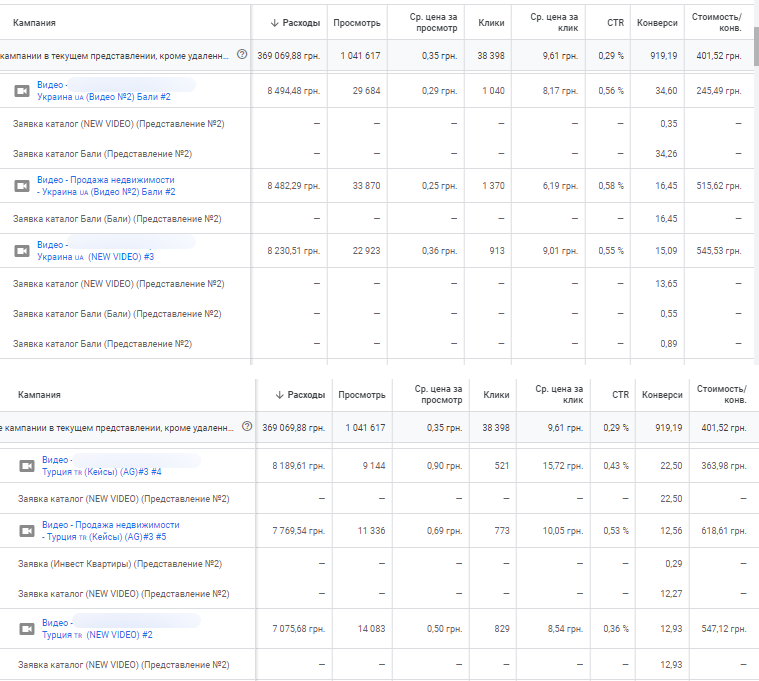Image resolution: width=759 pixels, height=681 pixels.
Task: Click the 1 370 clicks cell
Action: pyautogui.click(x=493, y=186)
